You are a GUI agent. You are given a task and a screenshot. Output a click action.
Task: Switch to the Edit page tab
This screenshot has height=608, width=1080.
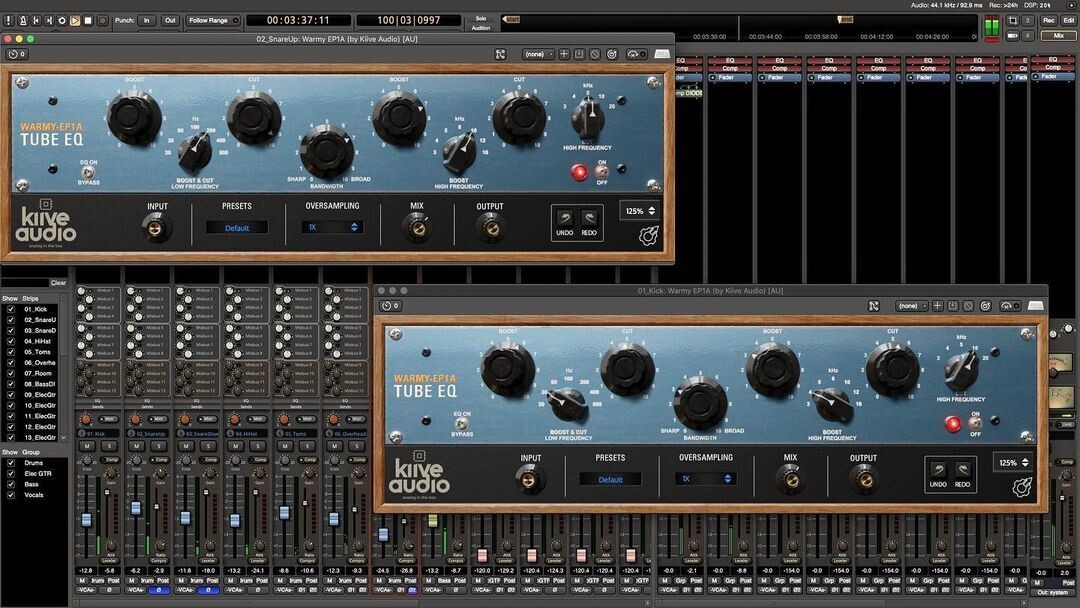pos(1068,21)
